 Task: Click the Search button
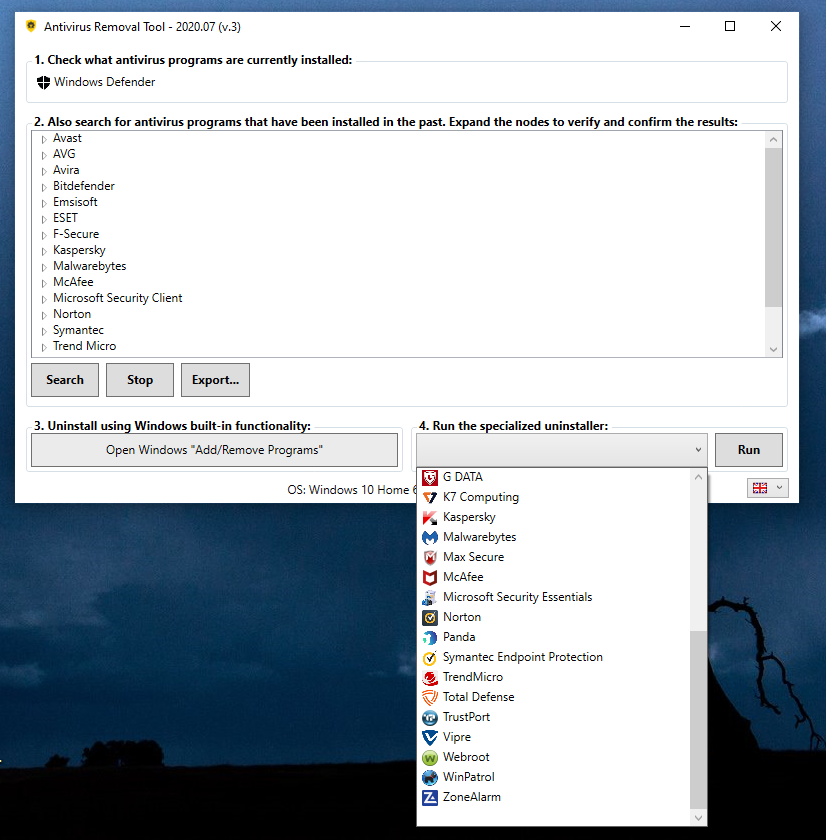(x=65, y=380)
